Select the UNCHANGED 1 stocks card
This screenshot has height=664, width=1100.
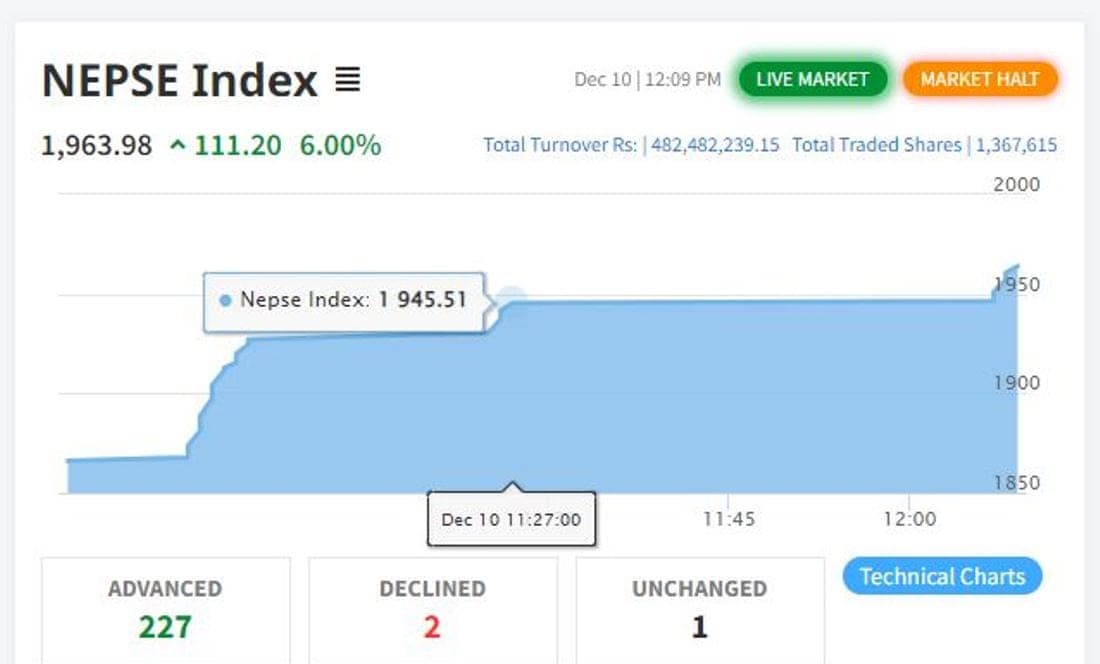pyautogui.click(x=699, y=610)
